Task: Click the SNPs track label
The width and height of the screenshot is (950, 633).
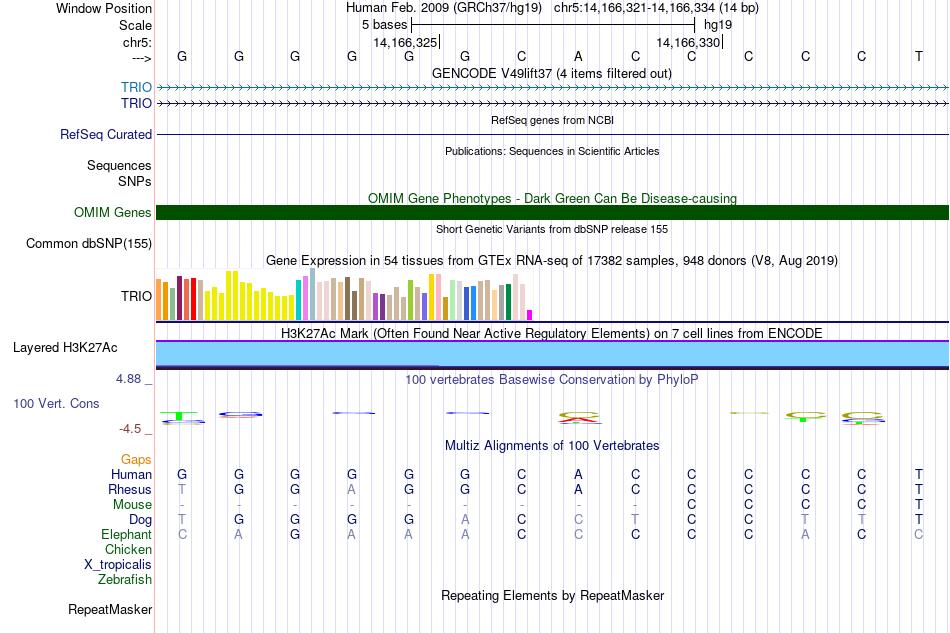Action: tap(135, 181)
